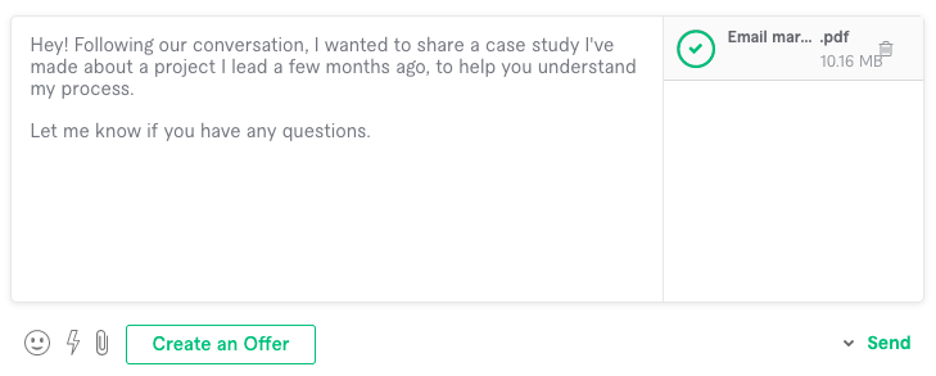Open the emoji picker smiley icon
936x376 pixels.
[x=37, y=344]
